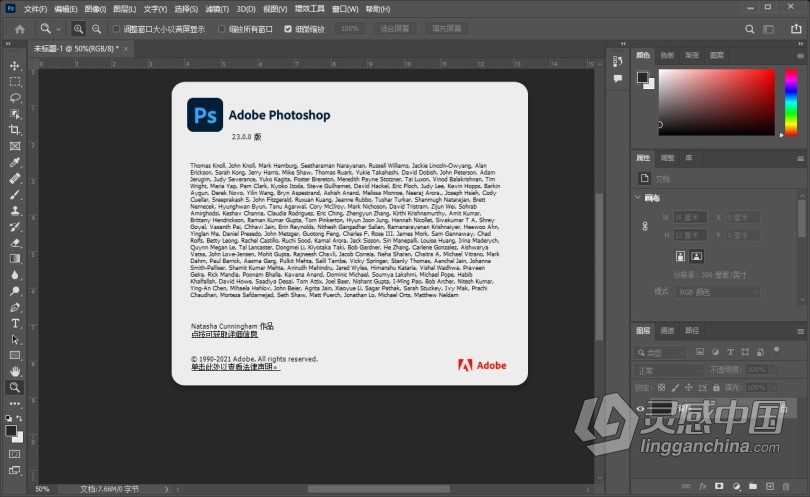Screen dimensions: 810x497
Task: Open the 文件(F) menu
Action: click(35, 9)
